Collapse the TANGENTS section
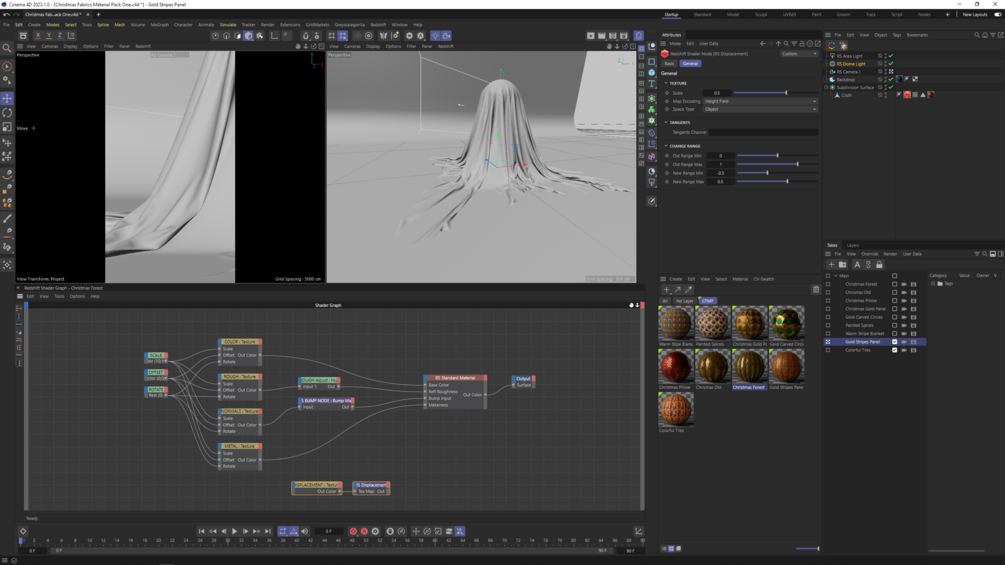This screenshot has height=565, width=1005. [666, 122]
